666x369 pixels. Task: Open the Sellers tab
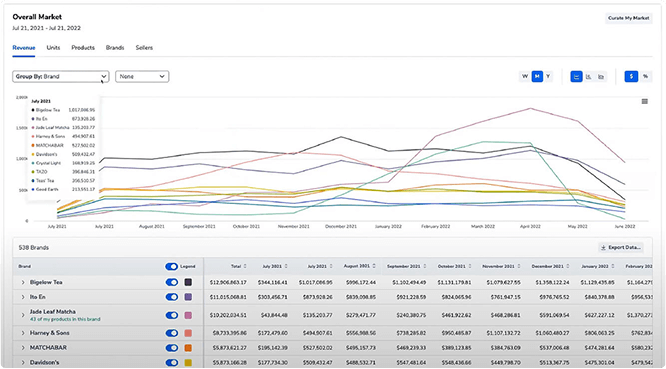coord(144,48)
